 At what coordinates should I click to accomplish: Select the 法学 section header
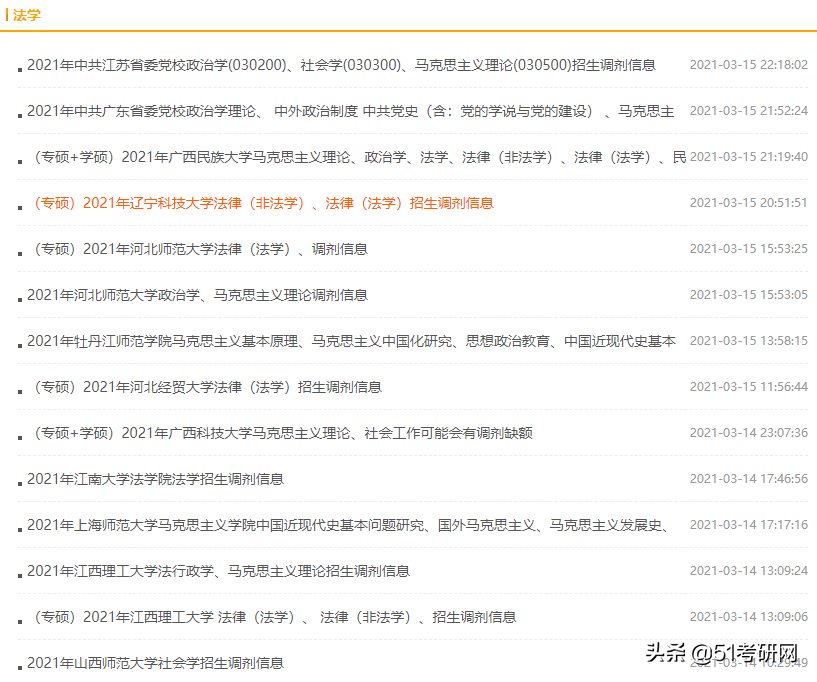[27, 15]
